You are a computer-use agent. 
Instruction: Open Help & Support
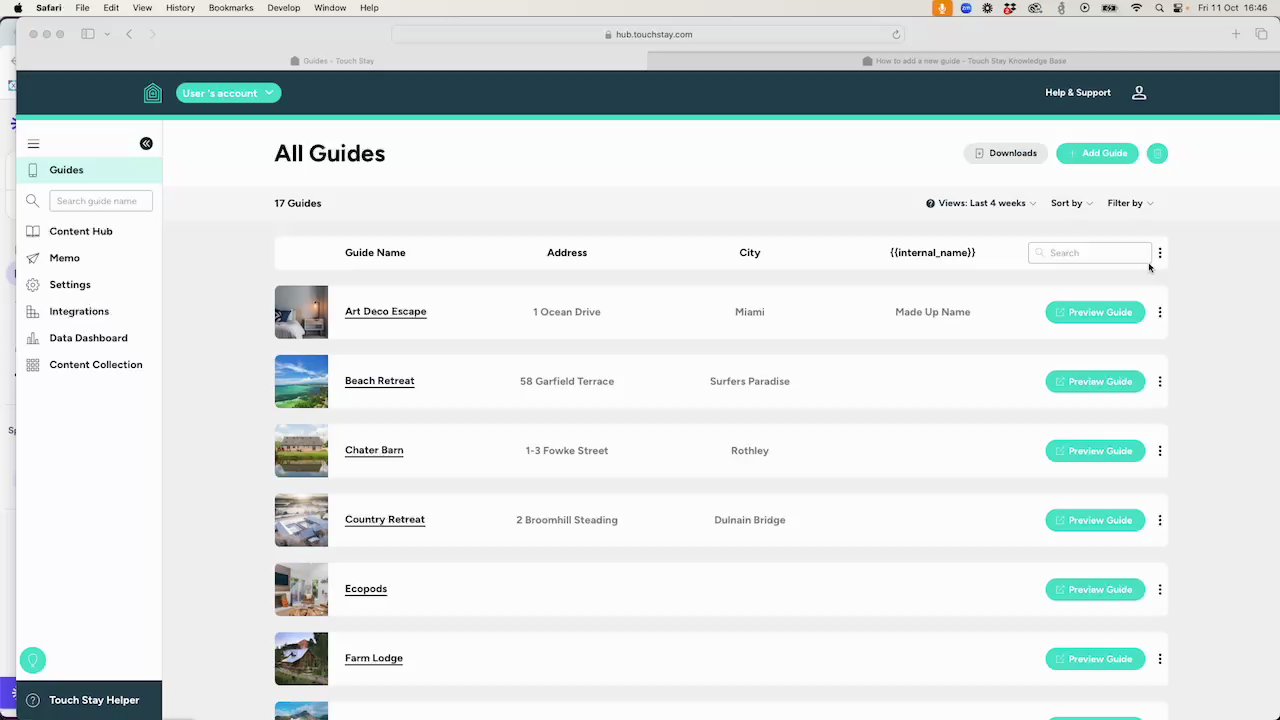click(1078, 93)
